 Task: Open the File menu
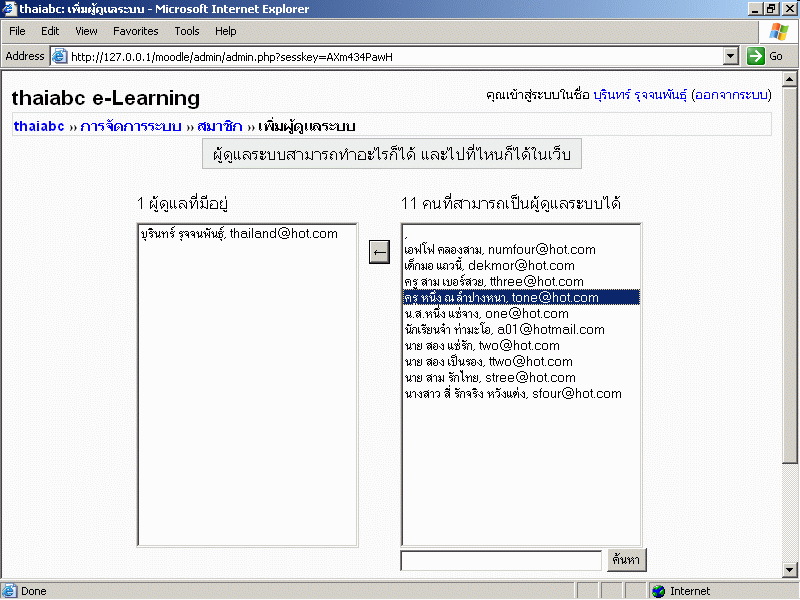coord(18,31)
